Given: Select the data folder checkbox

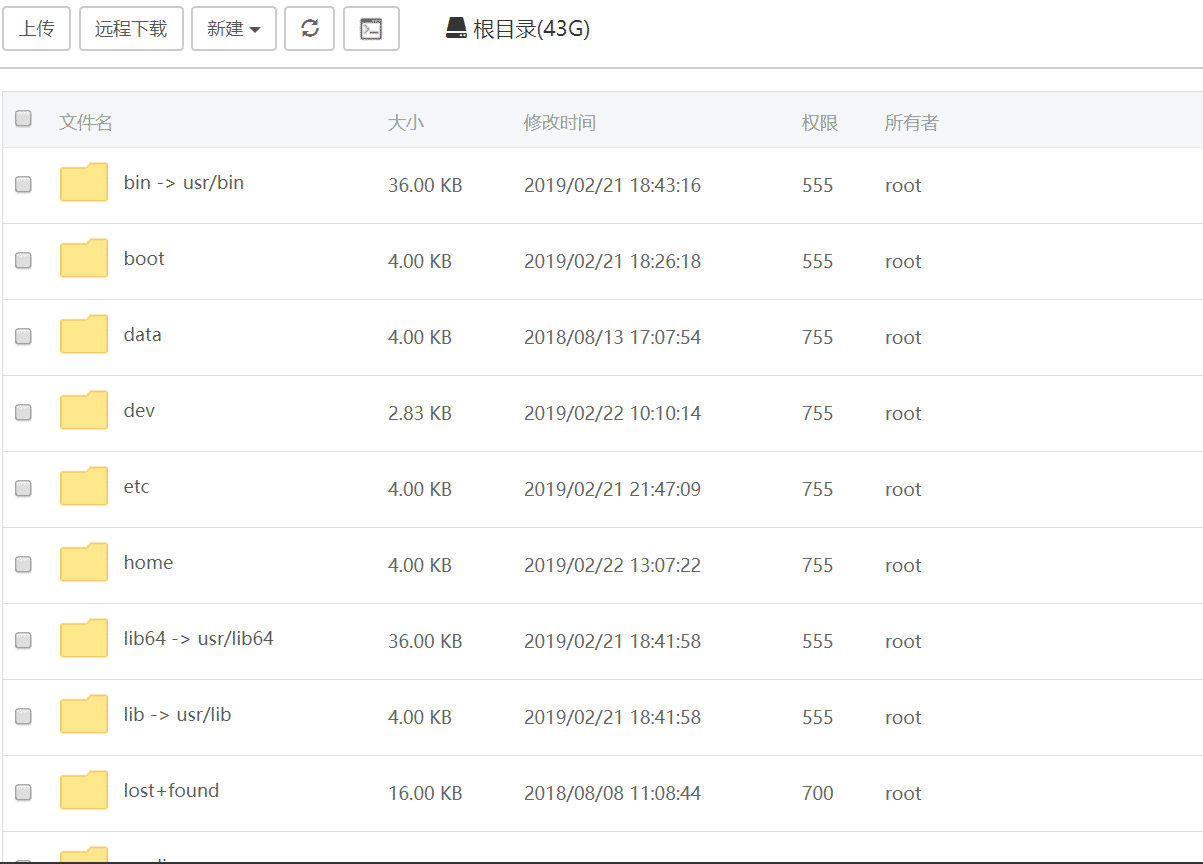Looking at the screenshot, I should click(24, 336).
